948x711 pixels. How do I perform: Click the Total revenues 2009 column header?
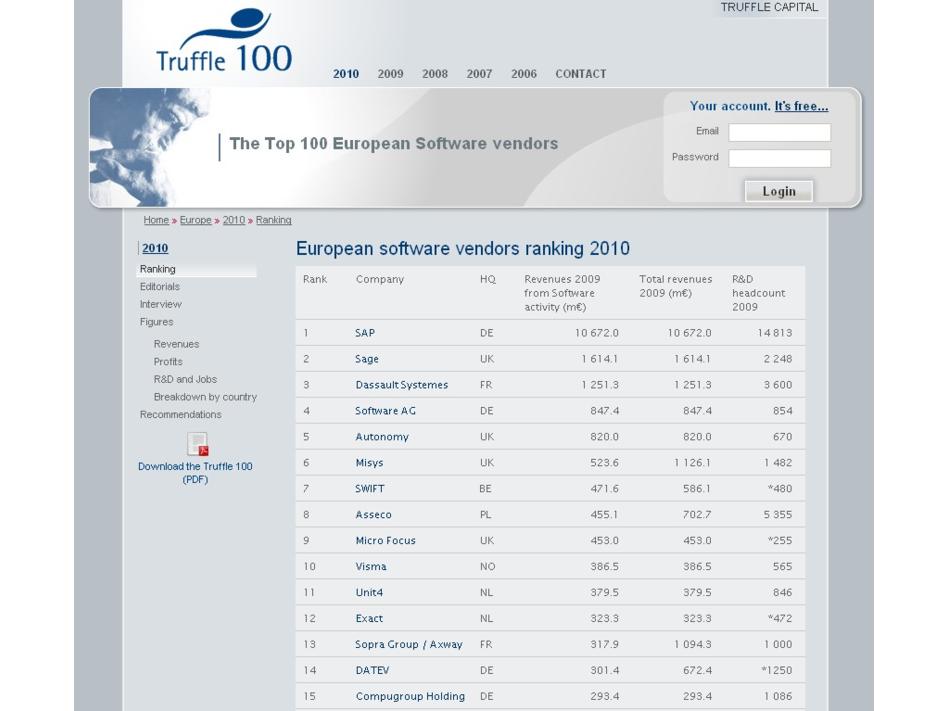pyautogui.click(x=675, y=287)
